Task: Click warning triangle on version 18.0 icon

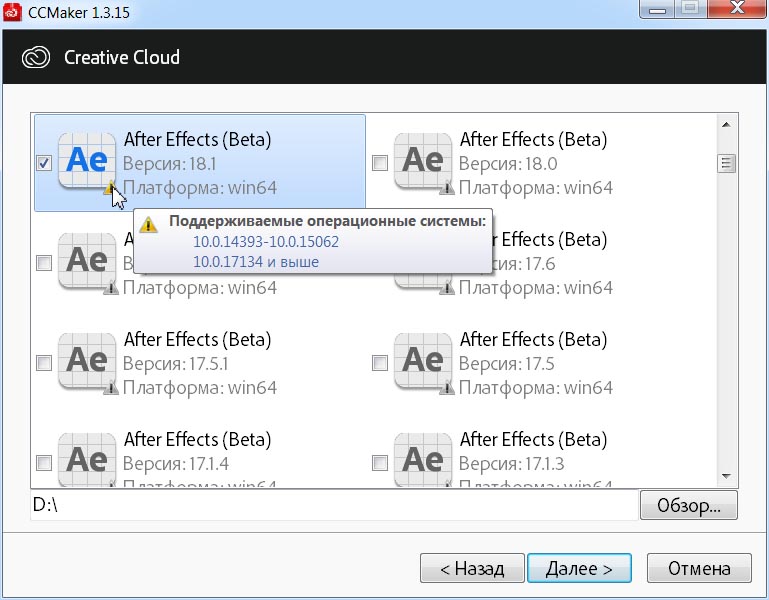Action: [x=446, y=188]
